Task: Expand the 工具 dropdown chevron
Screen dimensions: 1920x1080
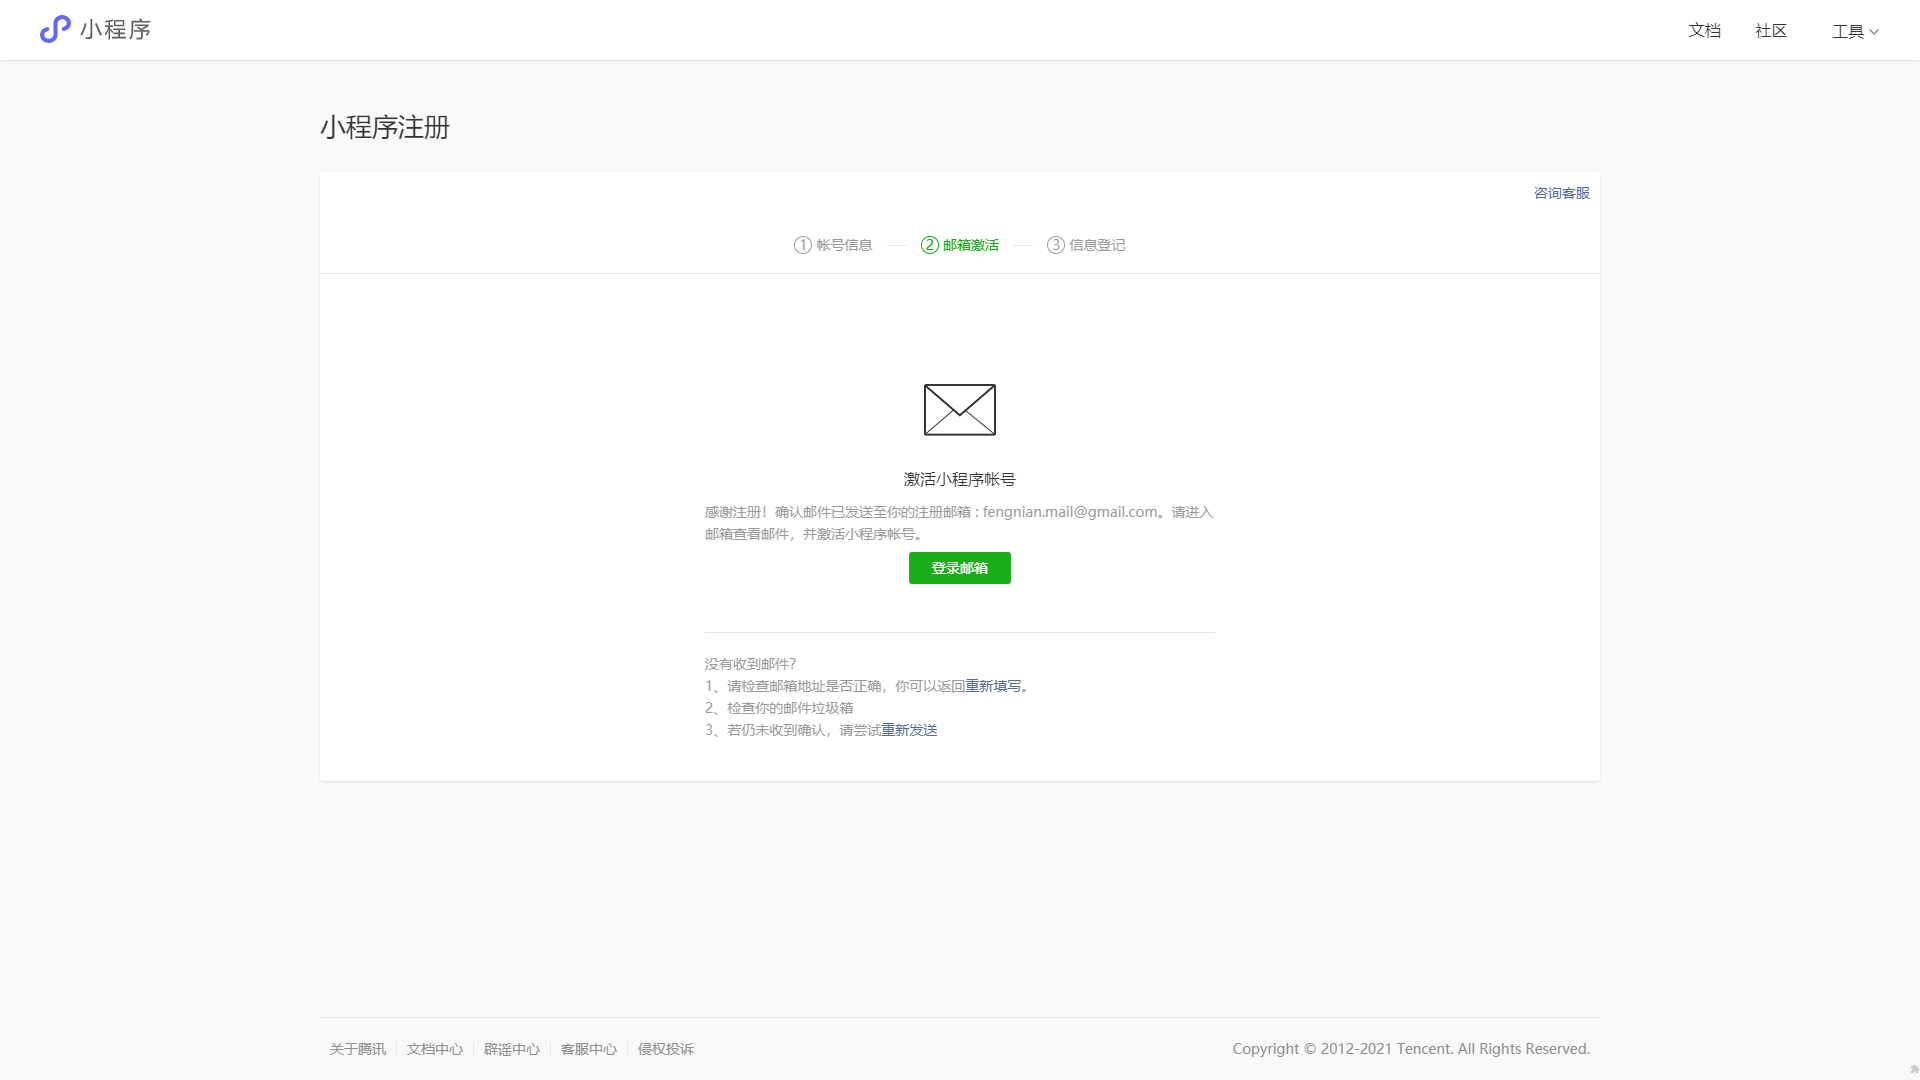Action: pyautogui.click(x=1874, y=32)
